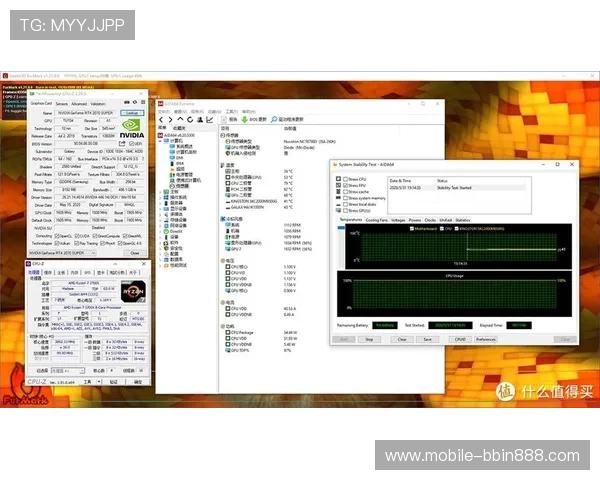Click GPU-Z screenshot camera icon
This screenshot has width=600, height=480.
coord(127,103)
